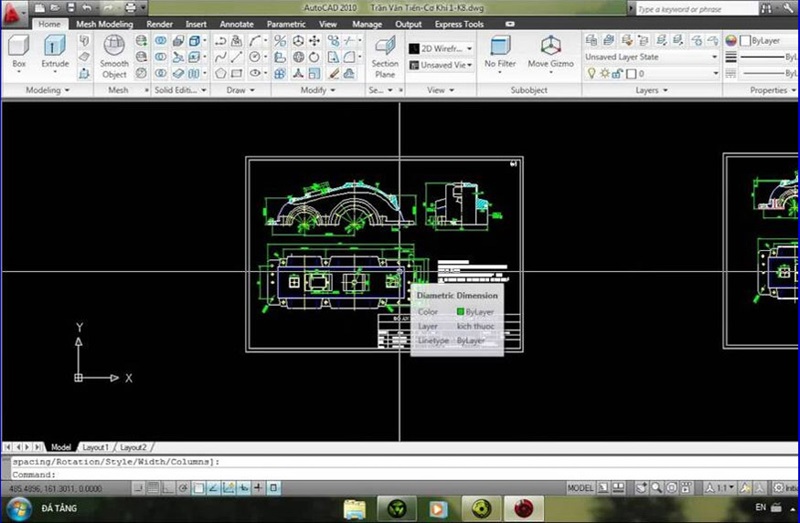Click the Smooth Object mesh tool
Image resolution: width=800 pixels, height=523 pixels.
click(114, 56)
